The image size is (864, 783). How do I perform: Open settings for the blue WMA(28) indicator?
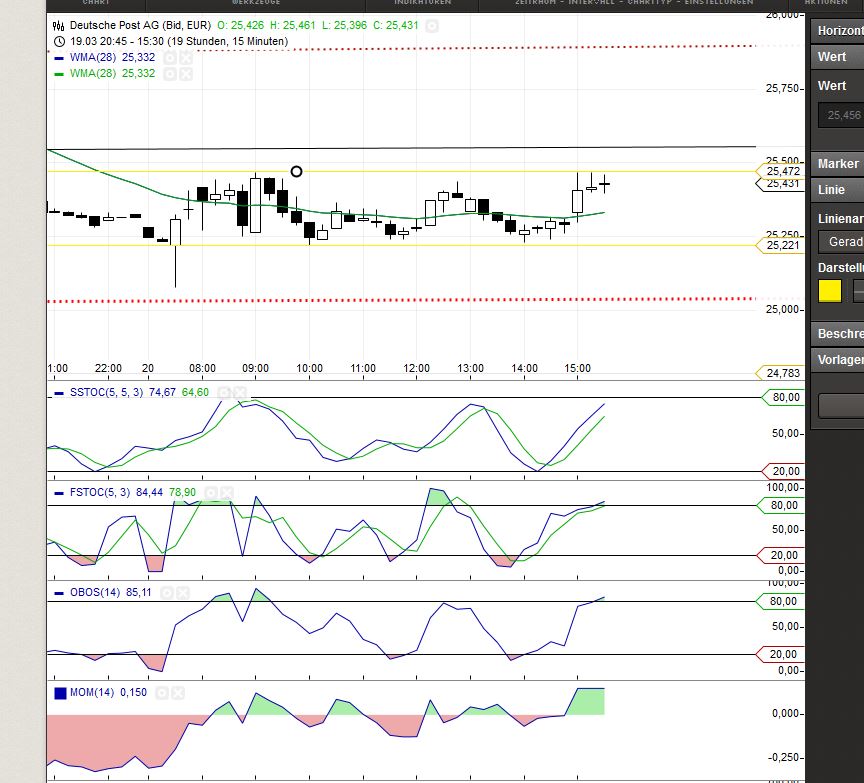(170, 57)
